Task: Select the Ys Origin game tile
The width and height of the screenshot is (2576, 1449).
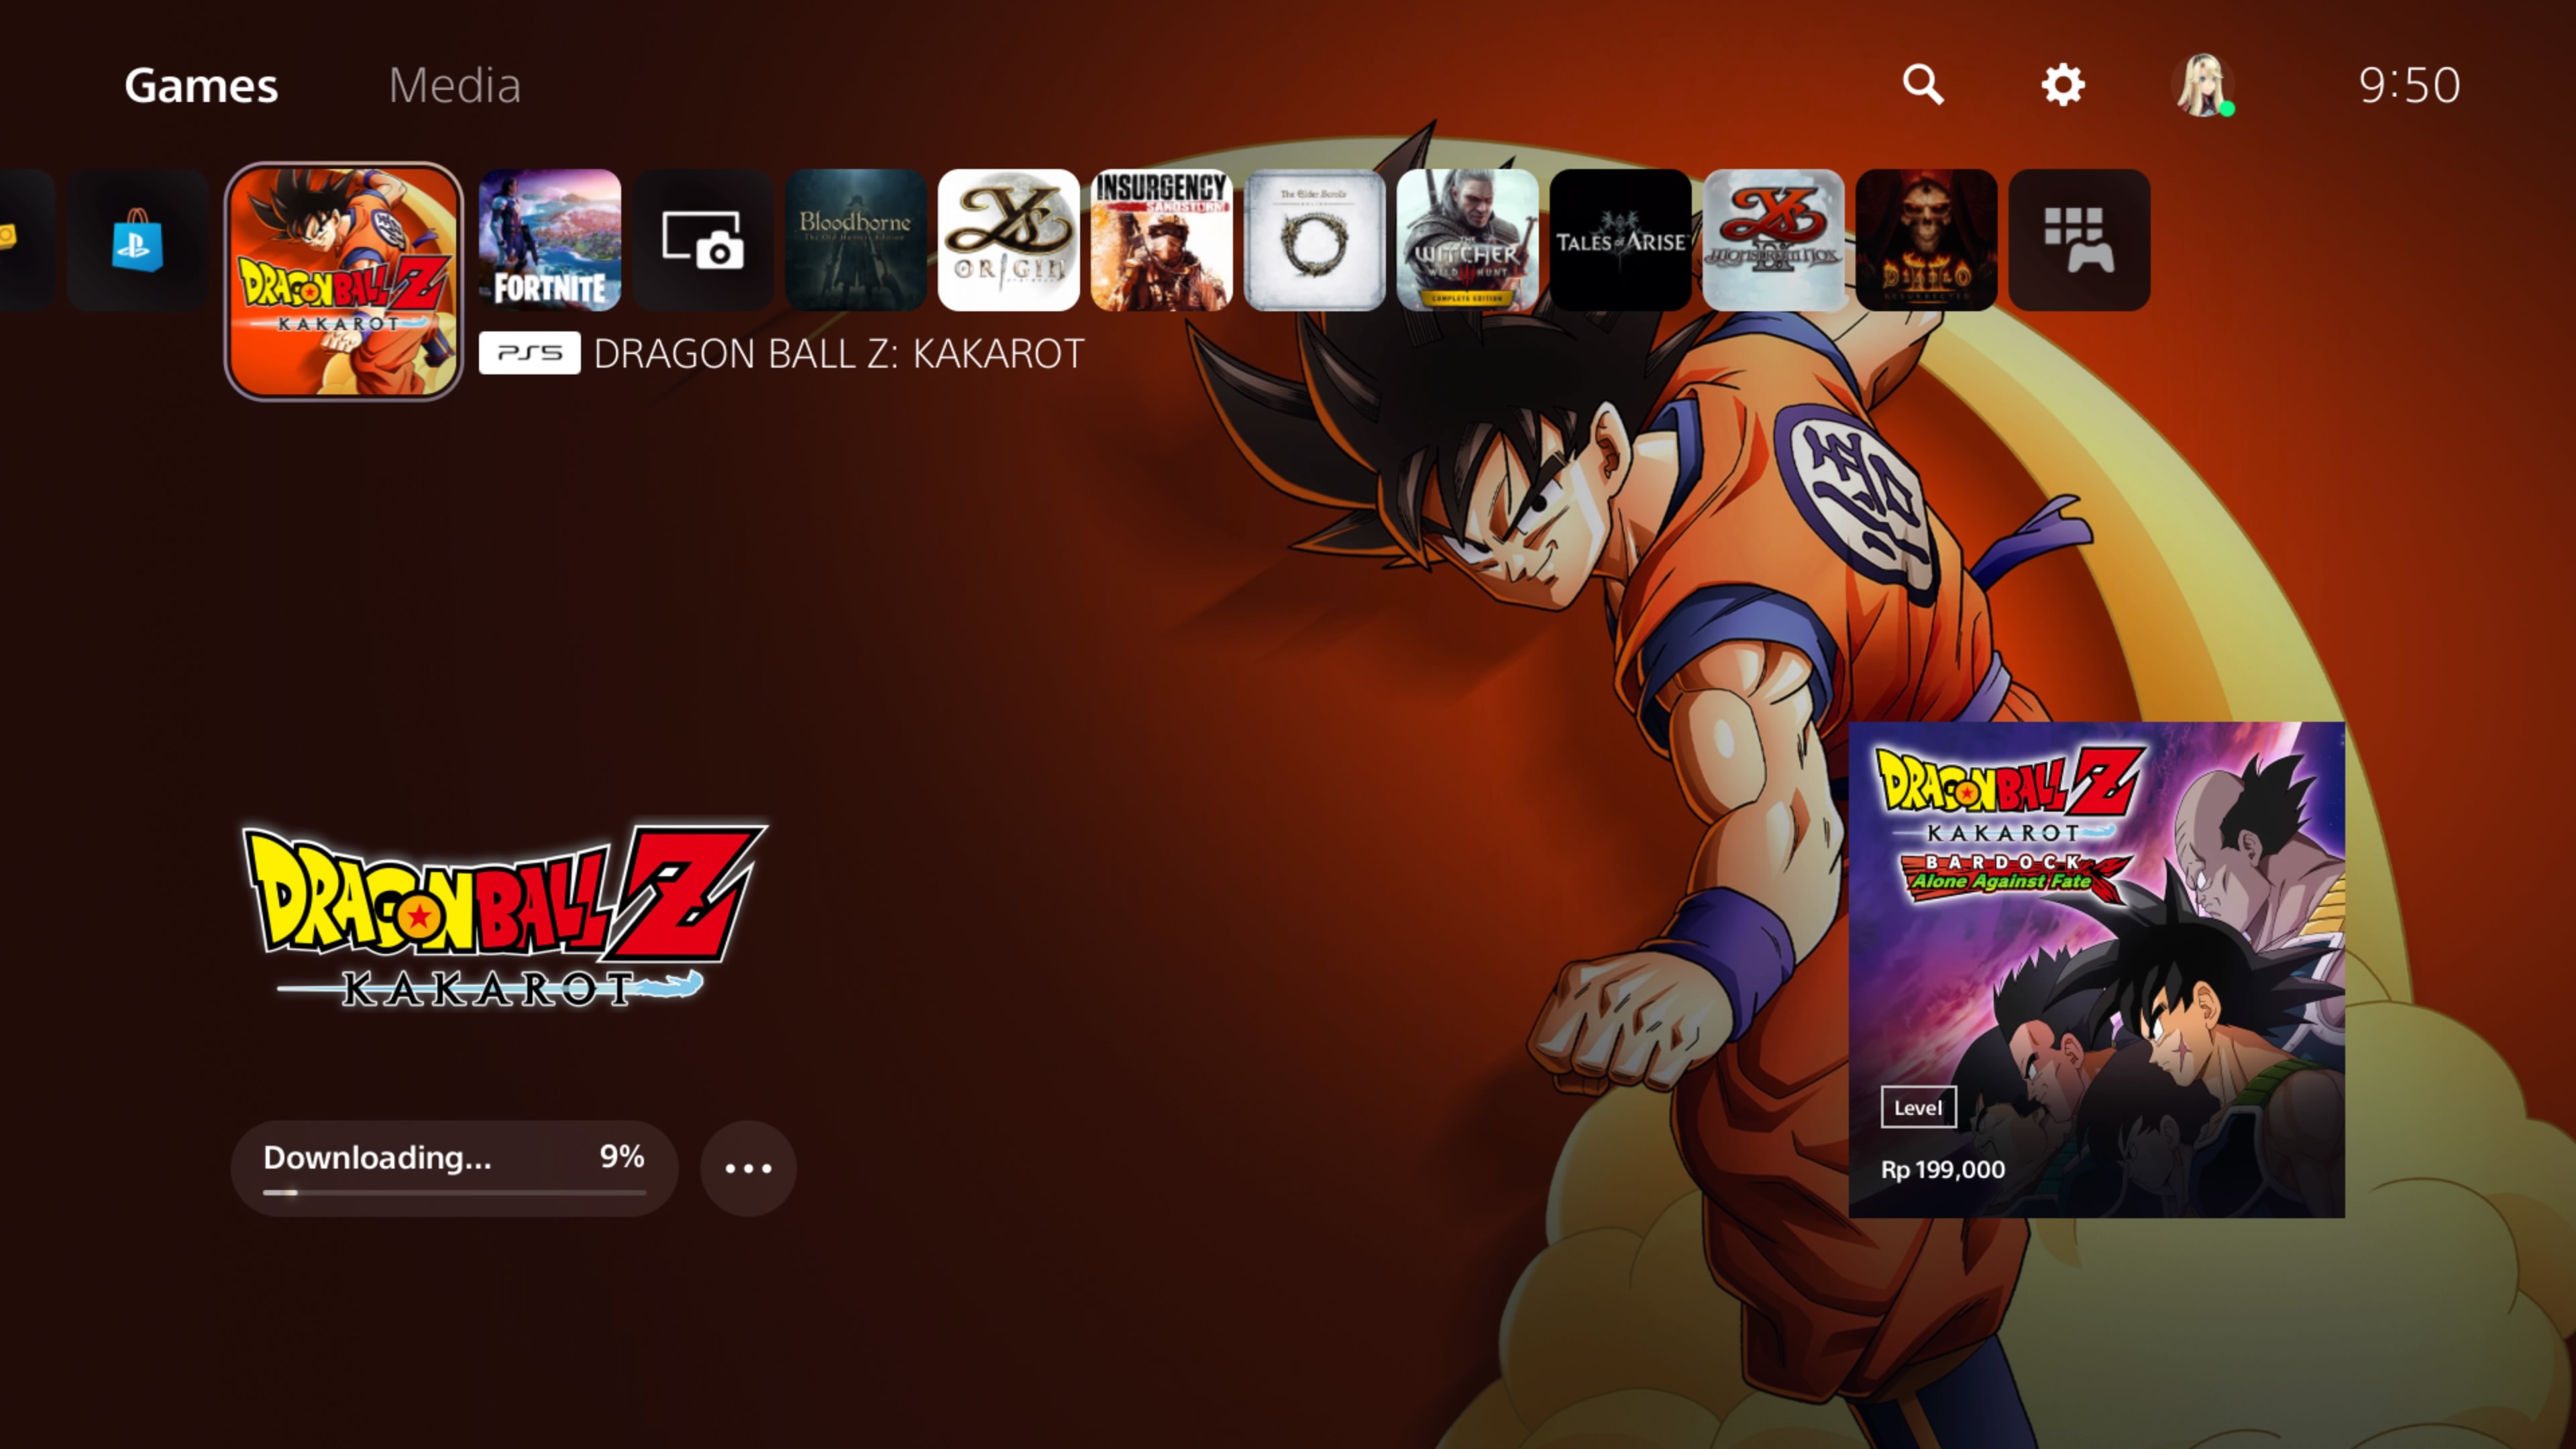Action: pyautogui.click(x=1009, y=240)
